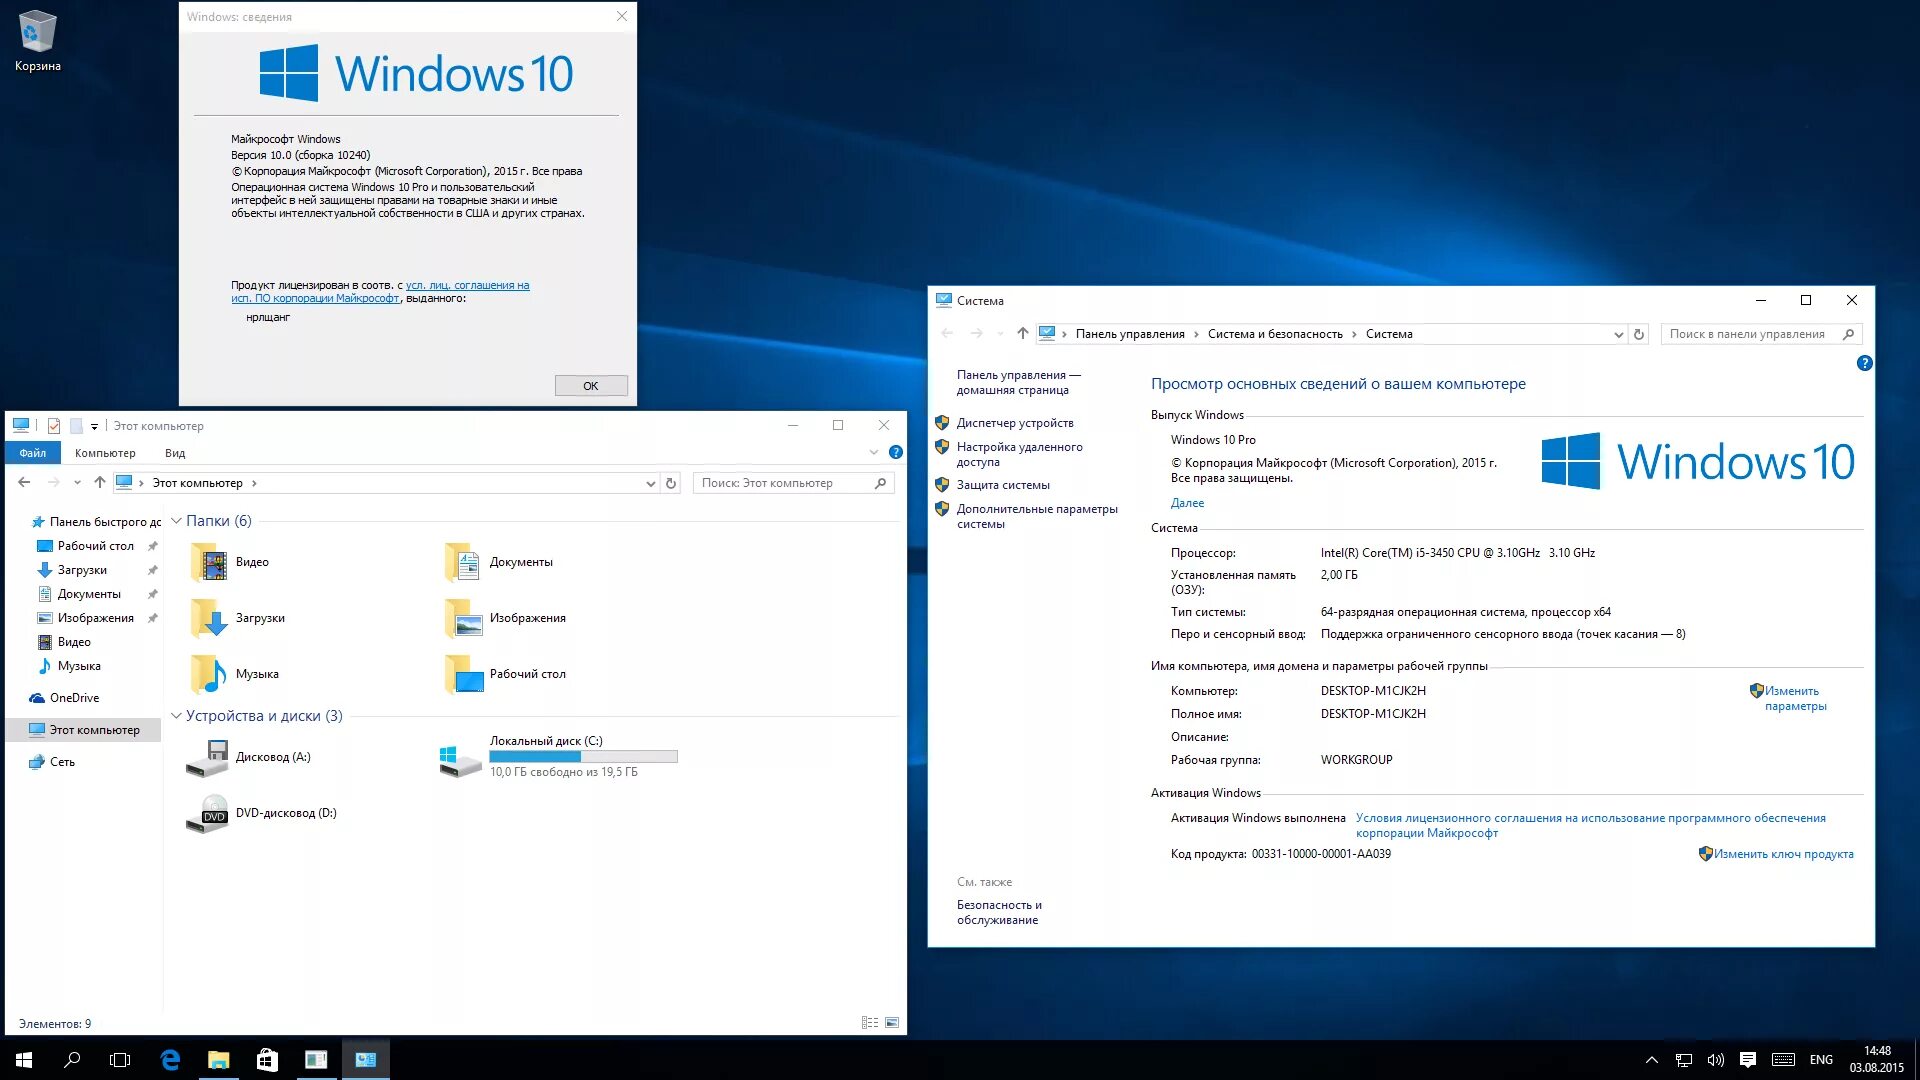Open the Task View button on taskbar
The image size is (1920, 1080).
tap(120, 1060)
